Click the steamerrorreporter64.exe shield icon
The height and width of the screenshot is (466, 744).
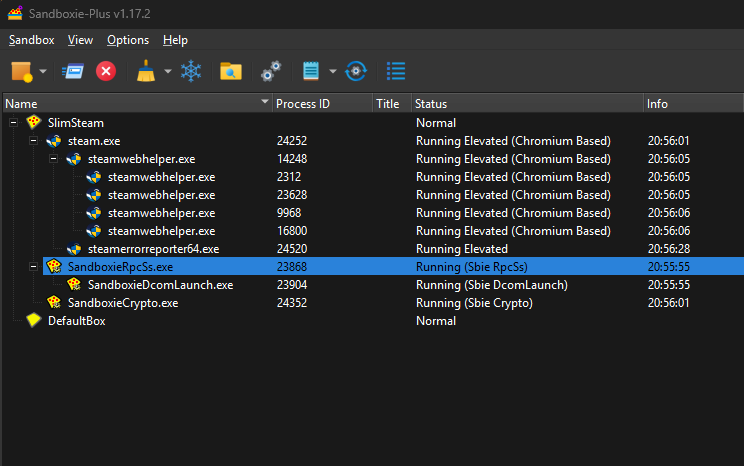74,249
